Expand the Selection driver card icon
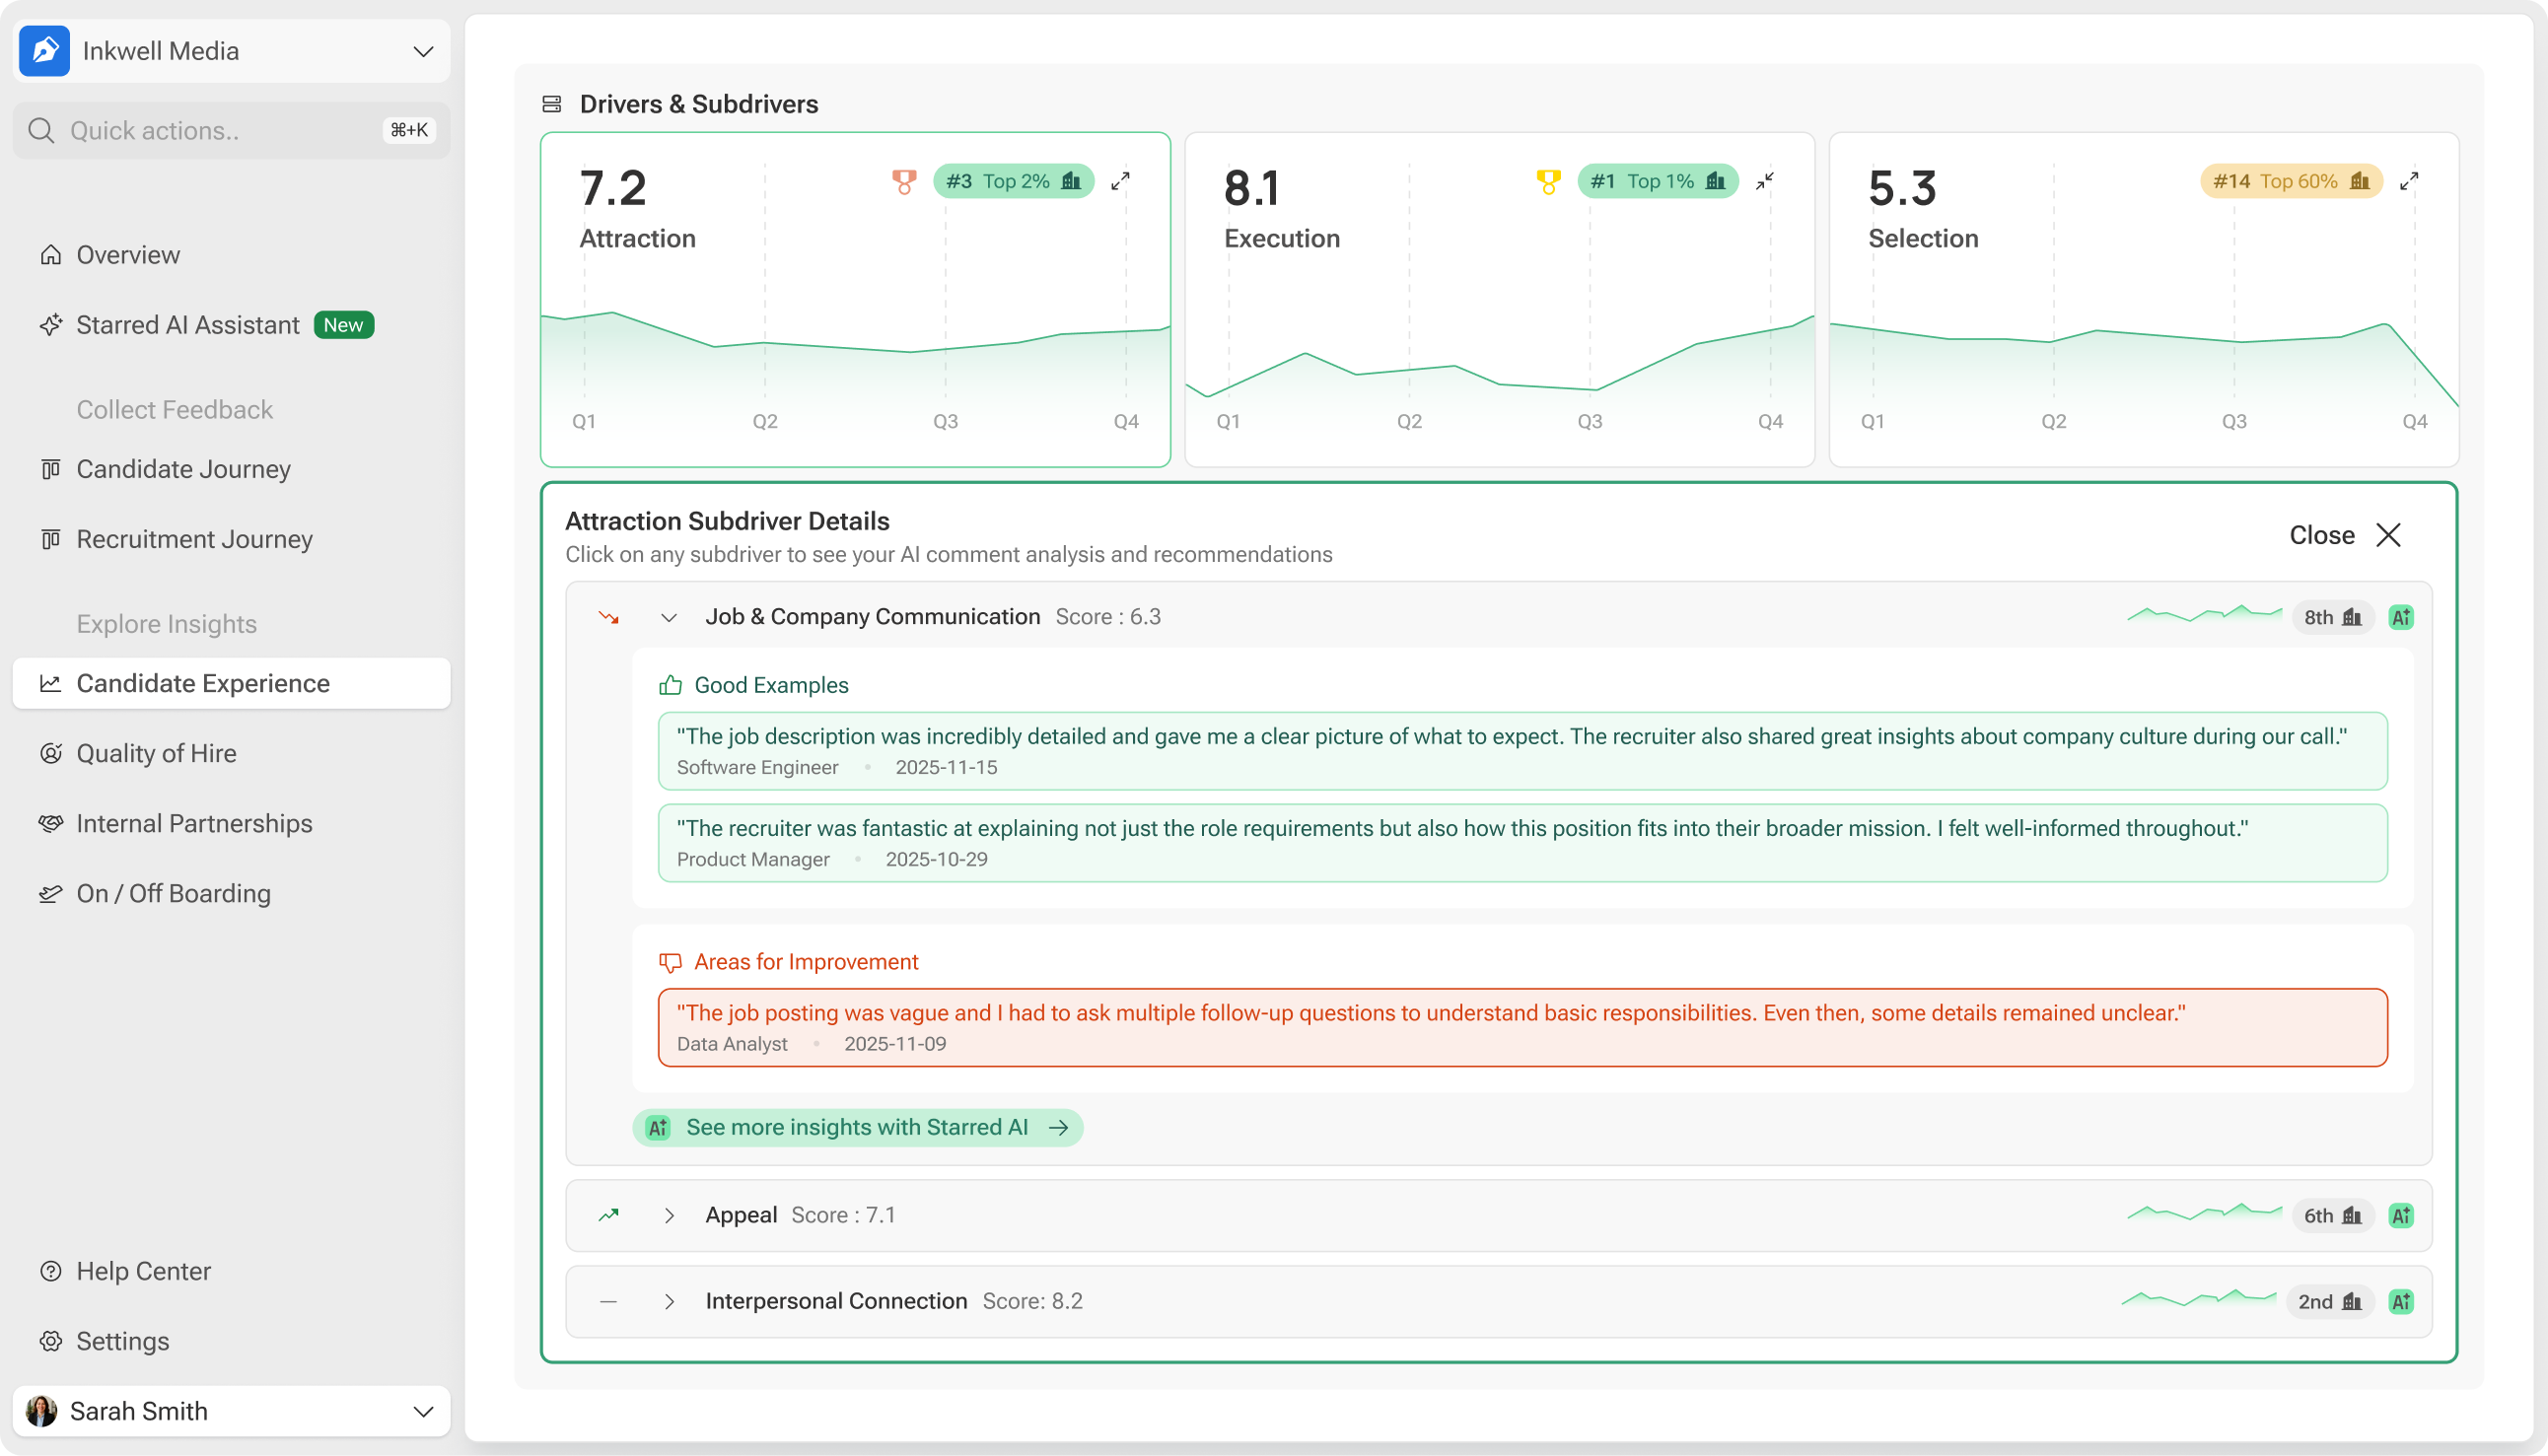This screenshot has width=2548, height=1456. pyautogui.click(x=2409, y=181)
